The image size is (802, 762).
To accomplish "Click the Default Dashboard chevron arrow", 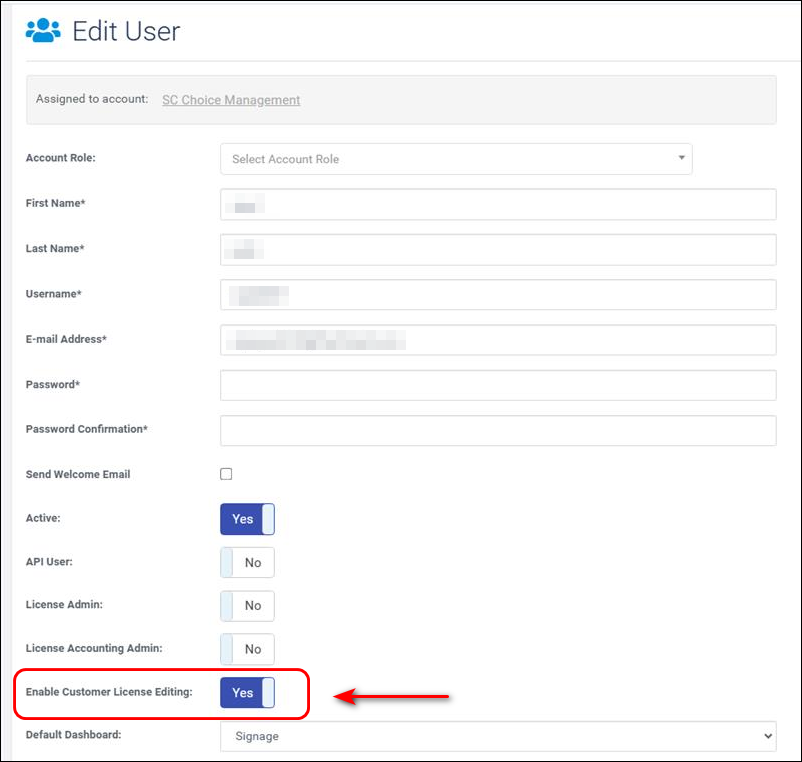I will pos(767,736).
